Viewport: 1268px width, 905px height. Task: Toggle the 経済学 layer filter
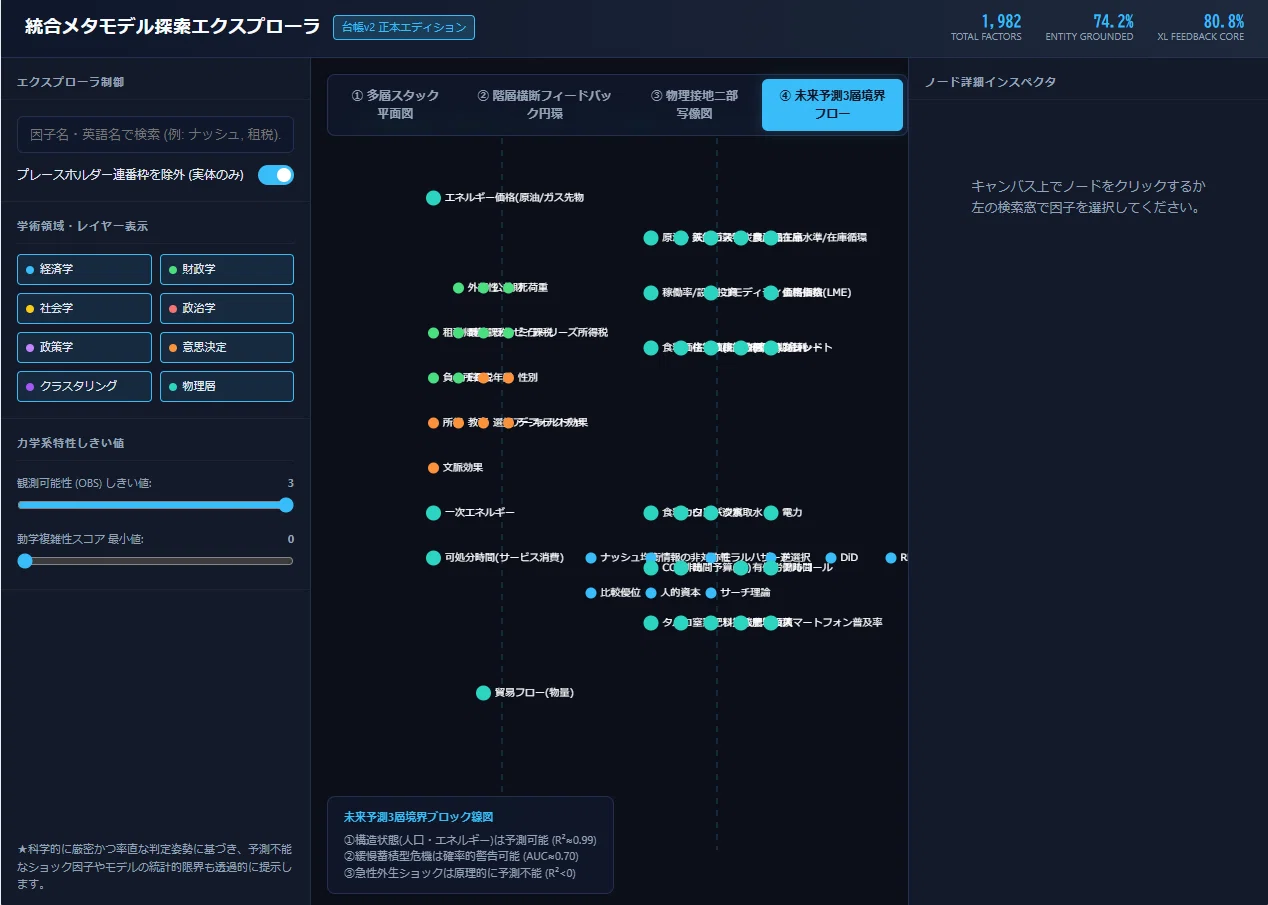tap(84, 270)
